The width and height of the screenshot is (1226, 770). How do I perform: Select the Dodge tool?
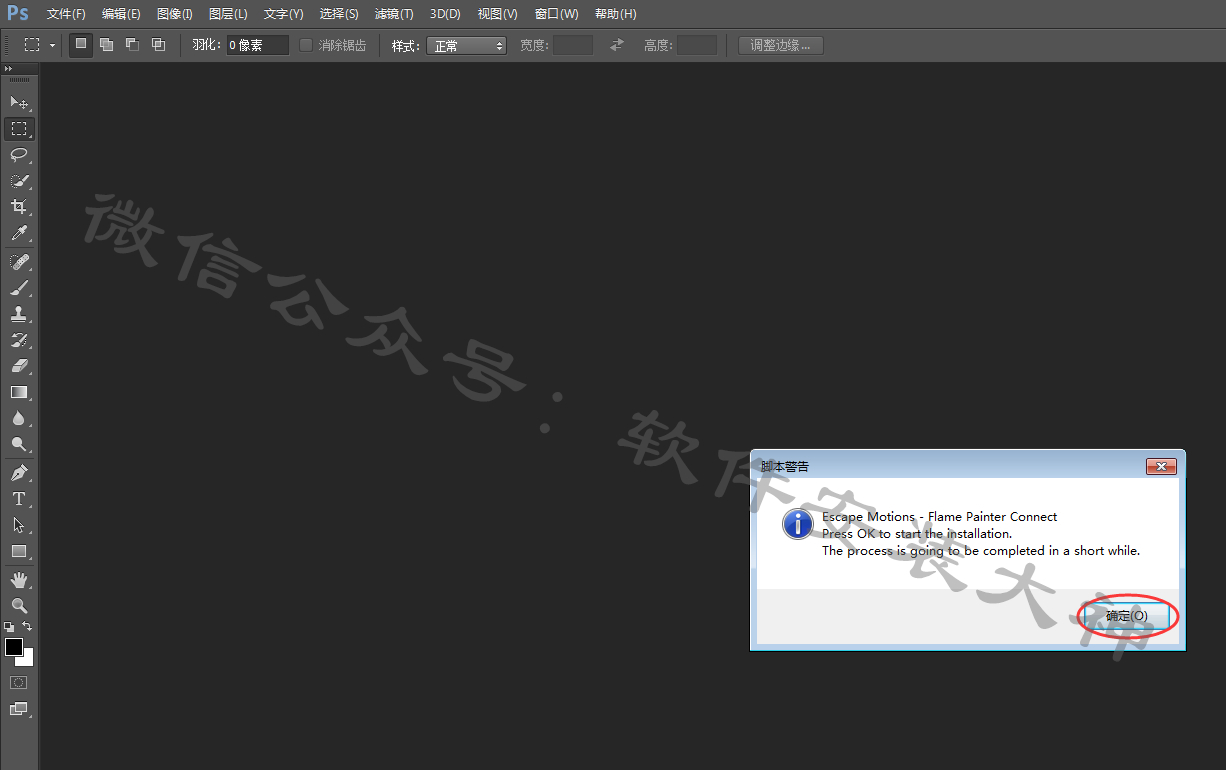pyautogui.click(x=19, y=444)
